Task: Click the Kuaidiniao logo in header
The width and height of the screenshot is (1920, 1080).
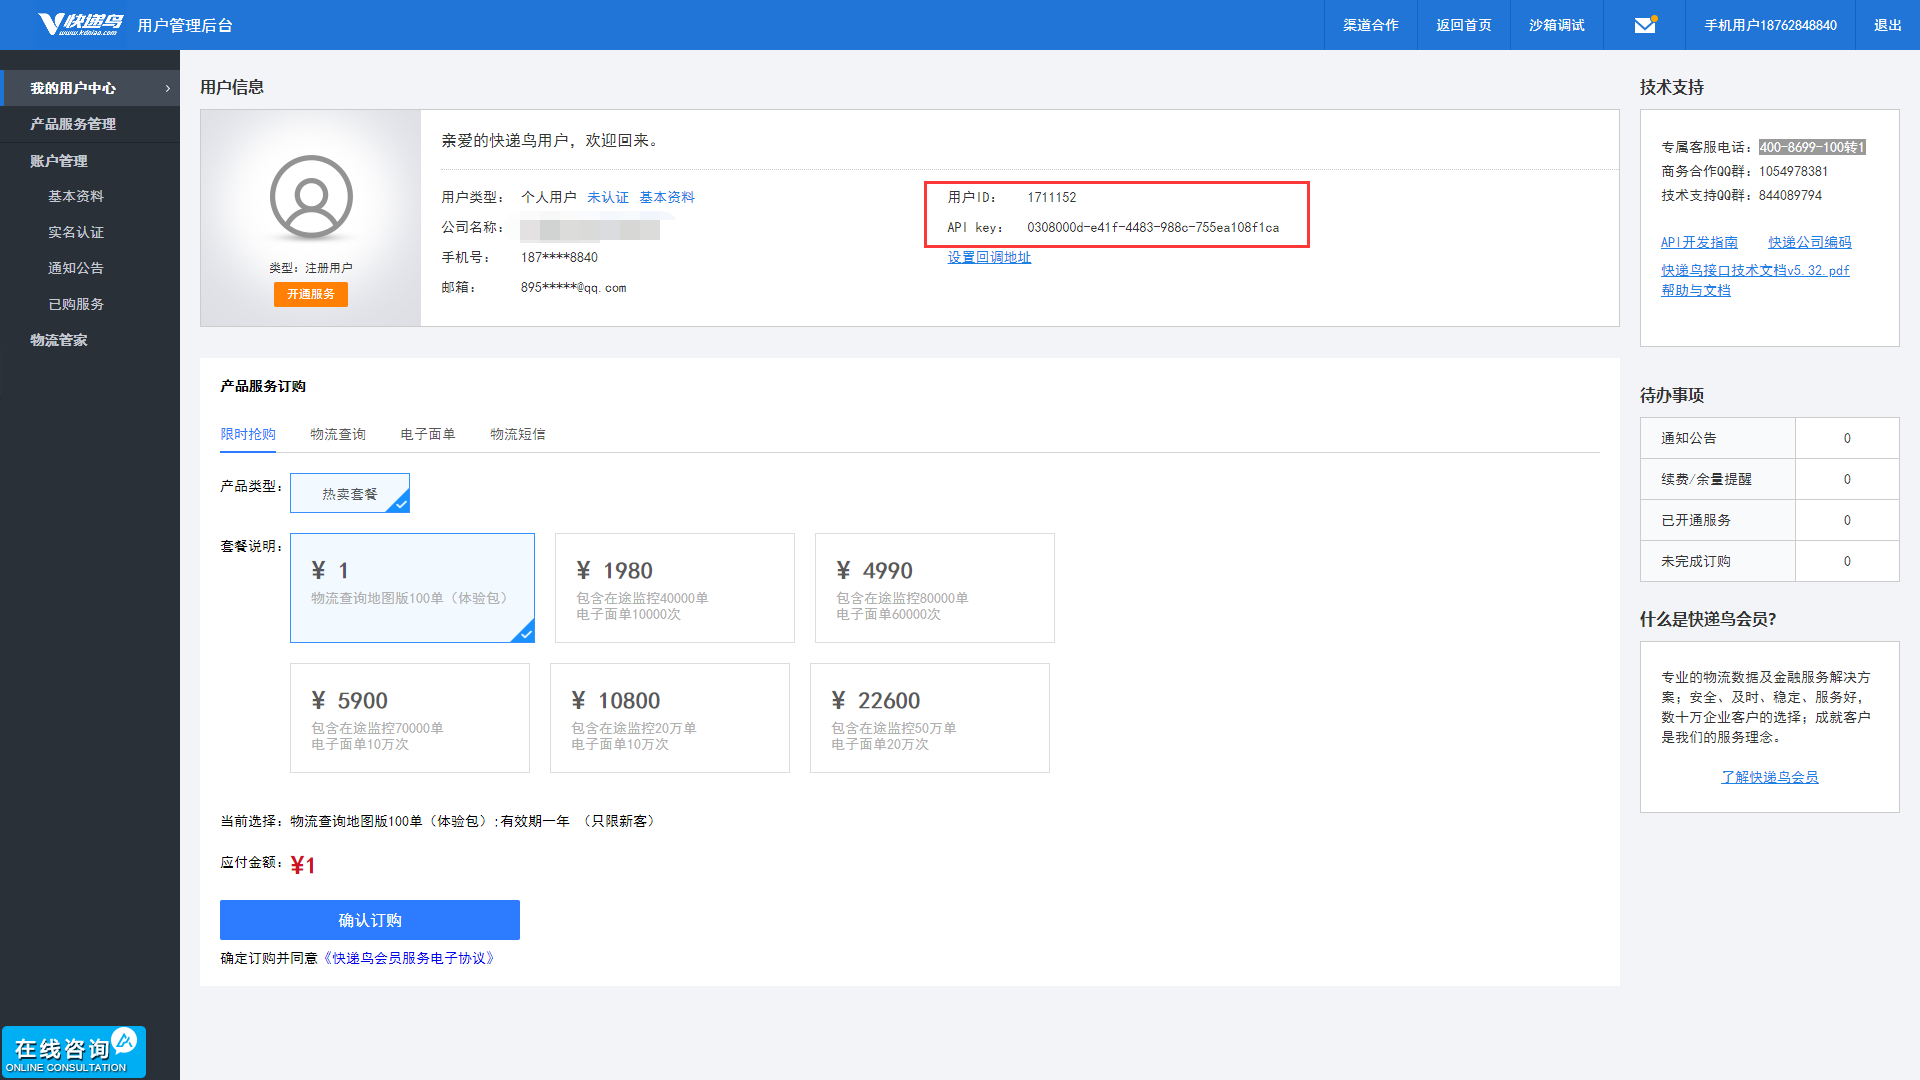Action: tap(80, 24)
